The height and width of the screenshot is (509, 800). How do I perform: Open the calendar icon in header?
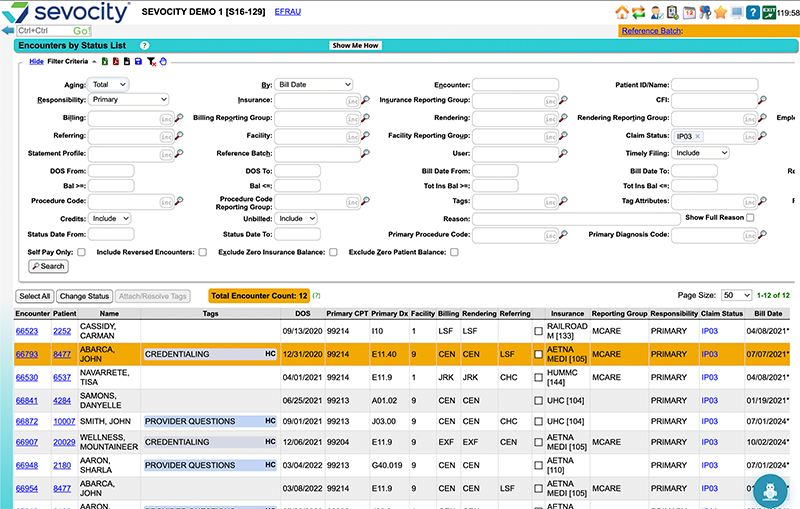[x=689, y=12]
